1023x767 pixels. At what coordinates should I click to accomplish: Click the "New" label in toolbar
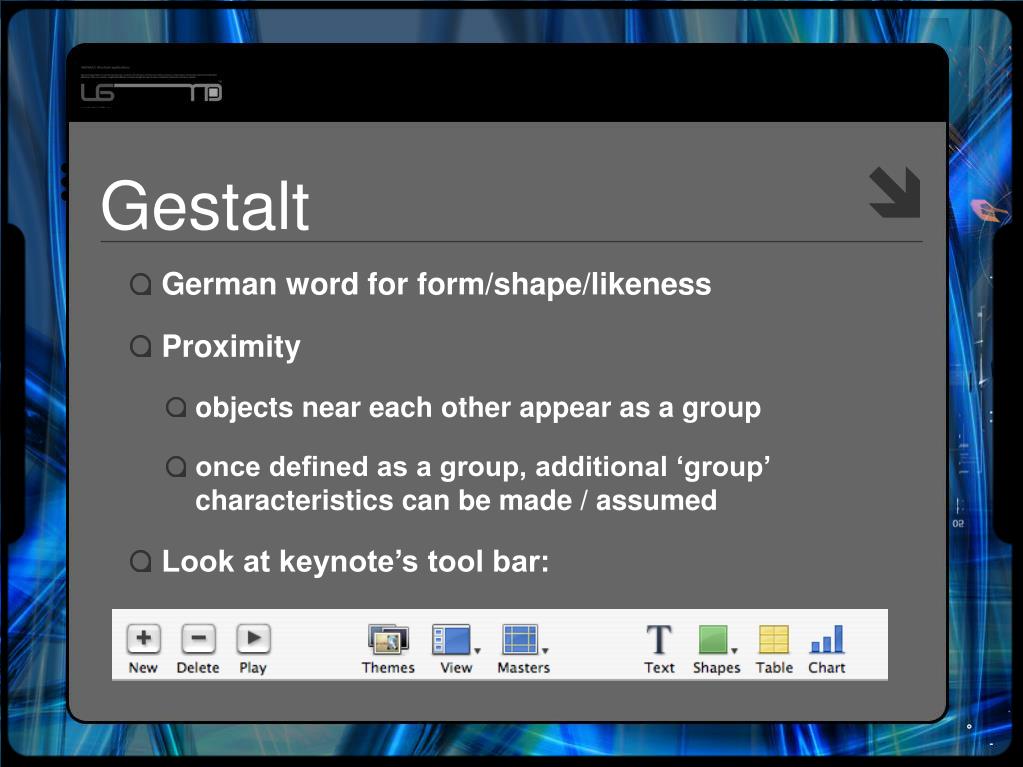pos(143,668)
